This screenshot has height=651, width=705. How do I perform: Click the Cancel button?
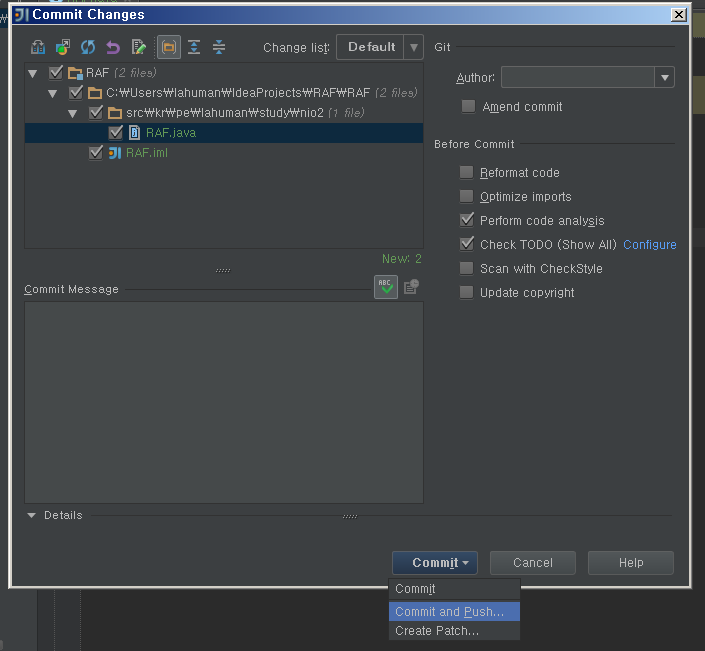point(533,562)
